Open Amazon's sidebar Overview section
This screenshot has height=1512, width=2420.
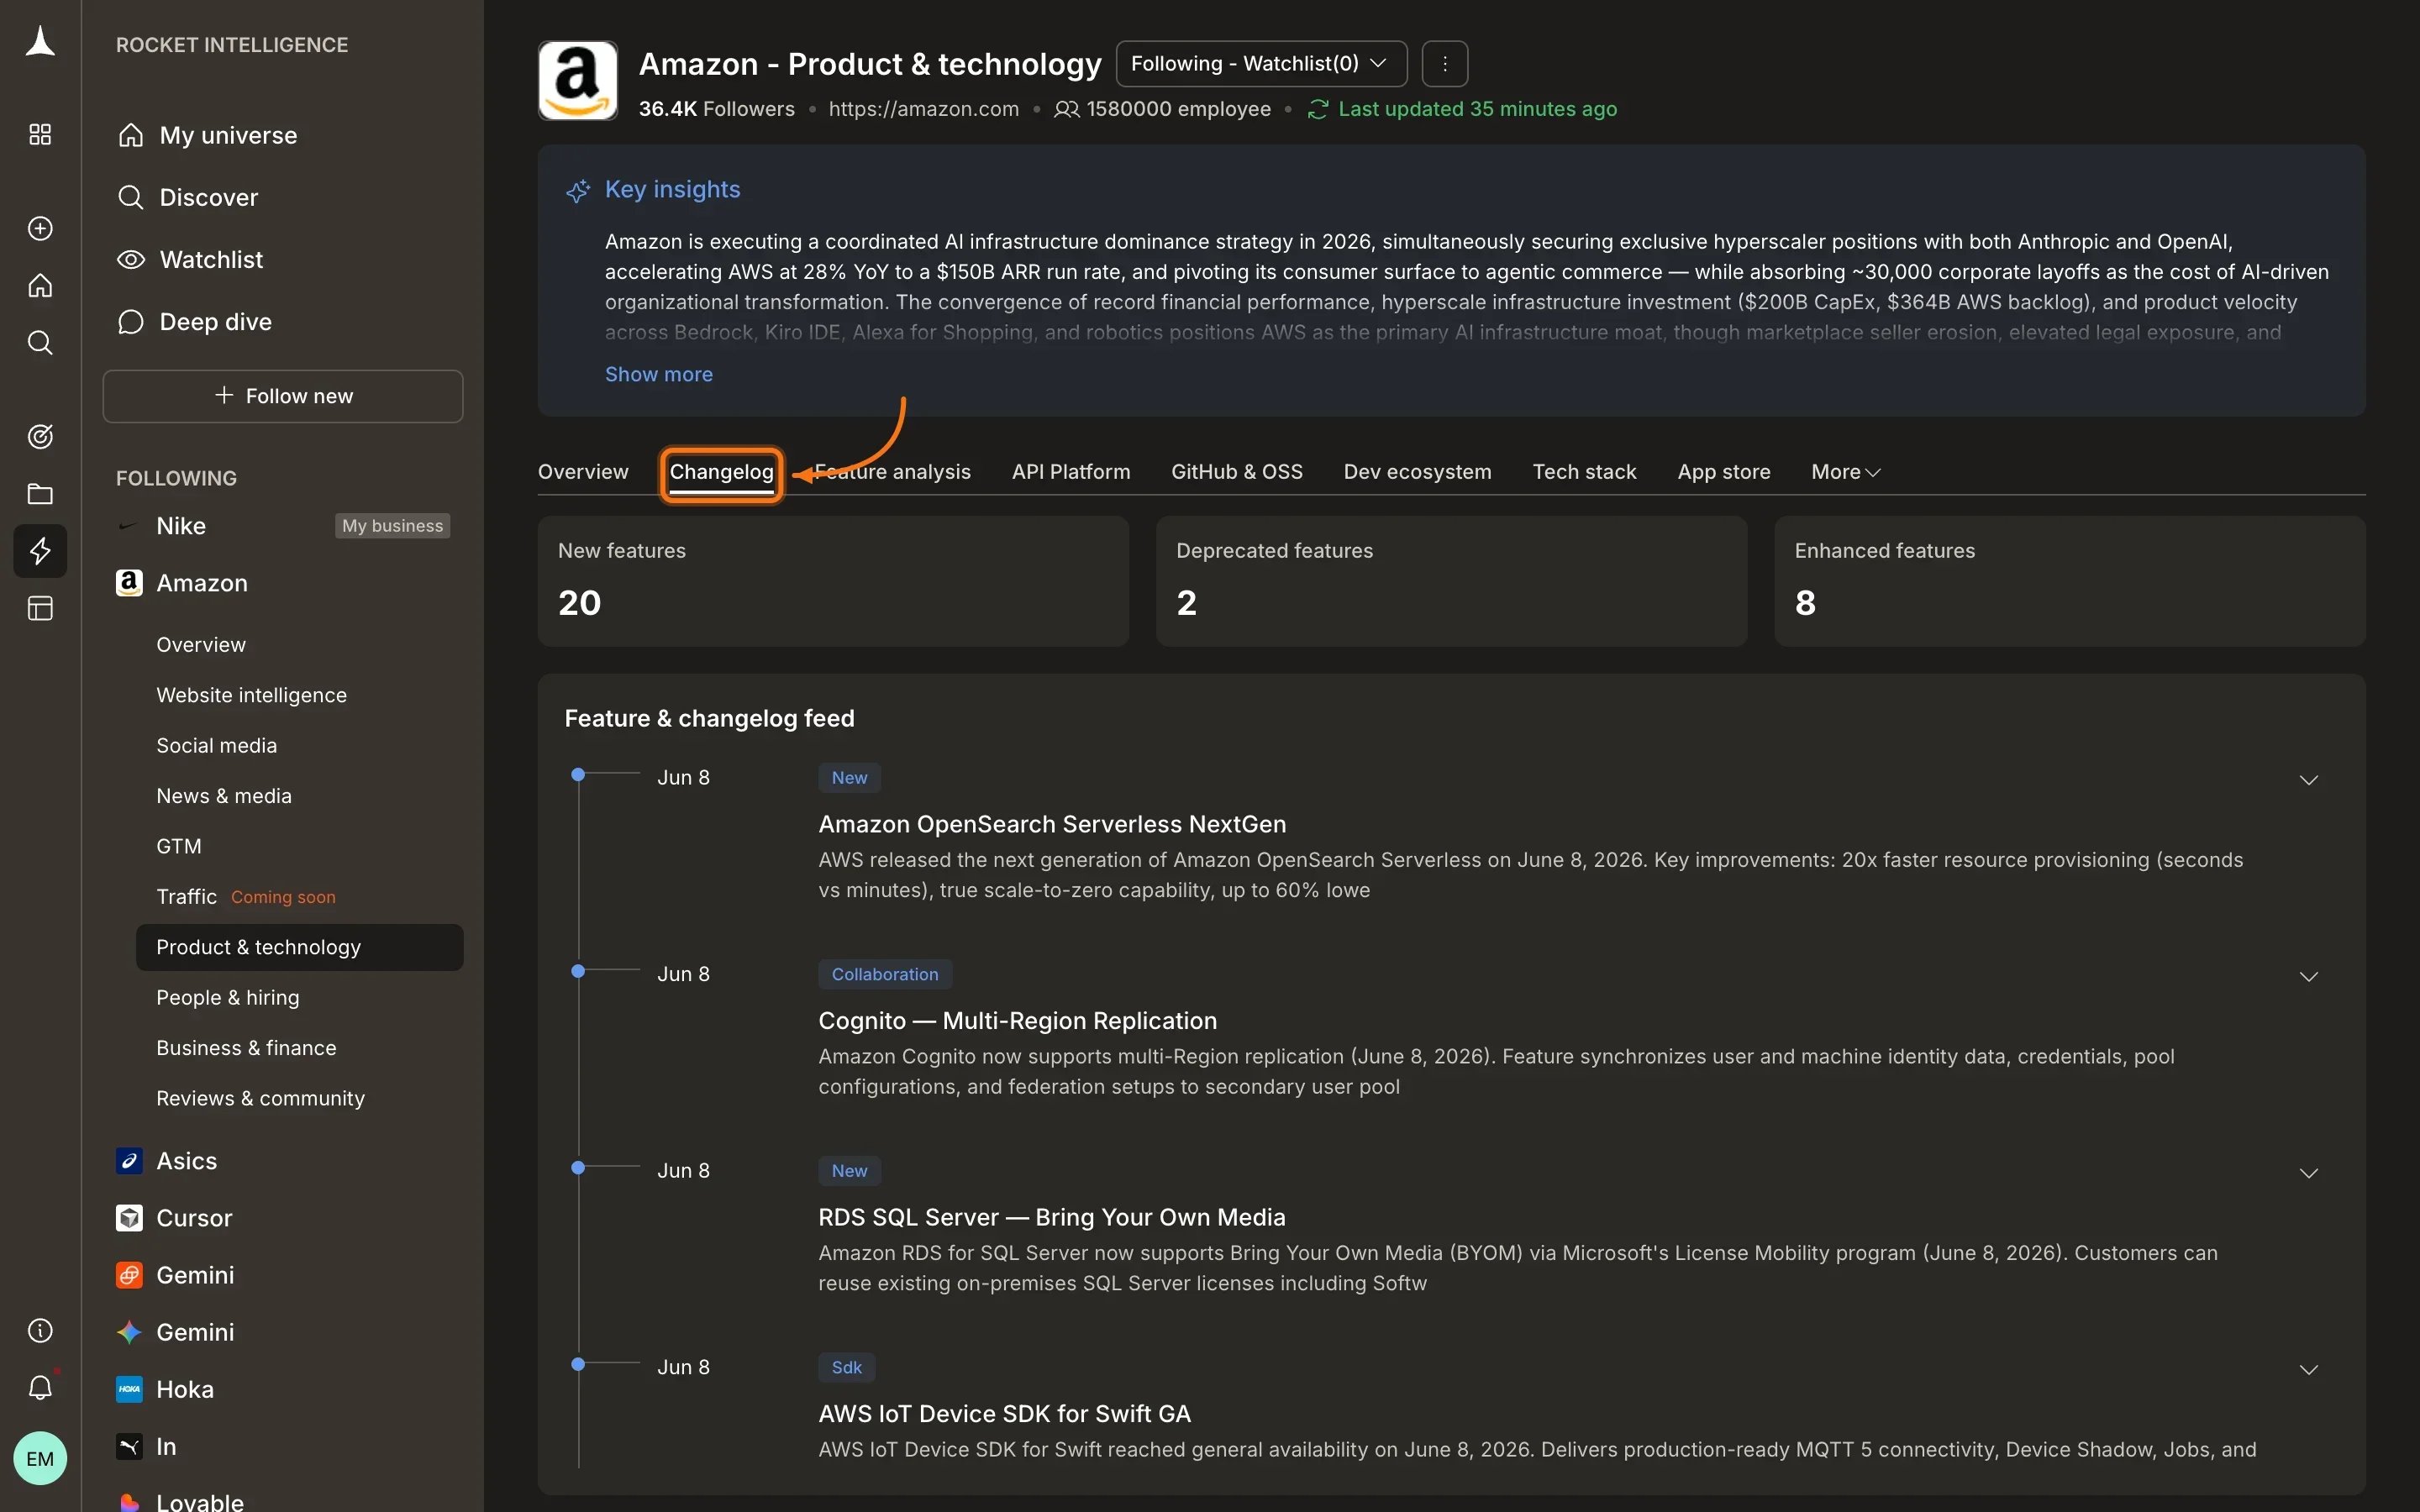200,645
